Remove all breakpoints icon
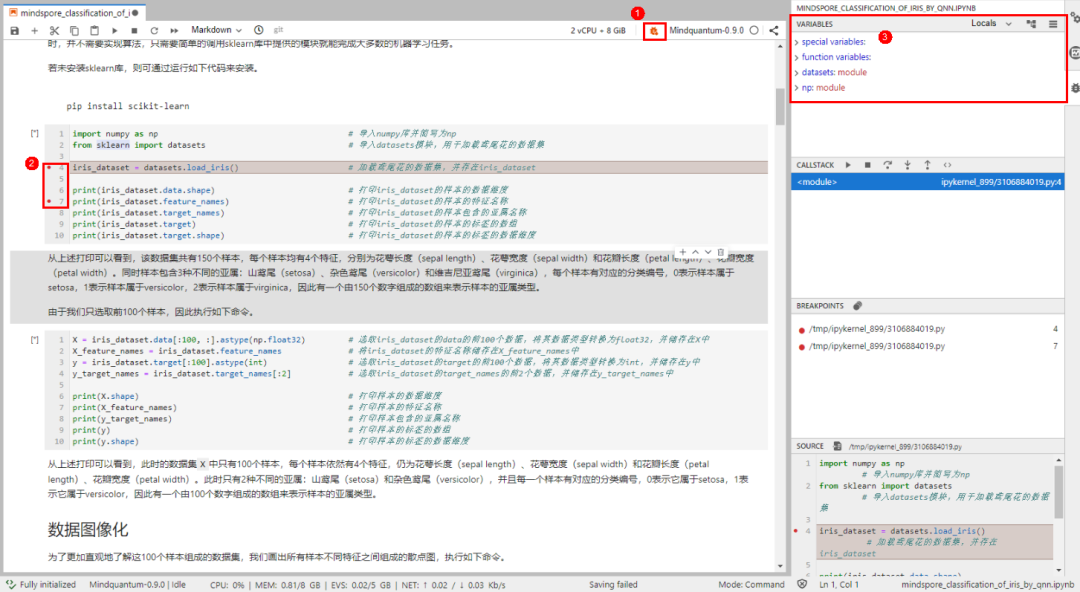The height and width of the screenshot is (592, 1080). [x=857, y=305]
